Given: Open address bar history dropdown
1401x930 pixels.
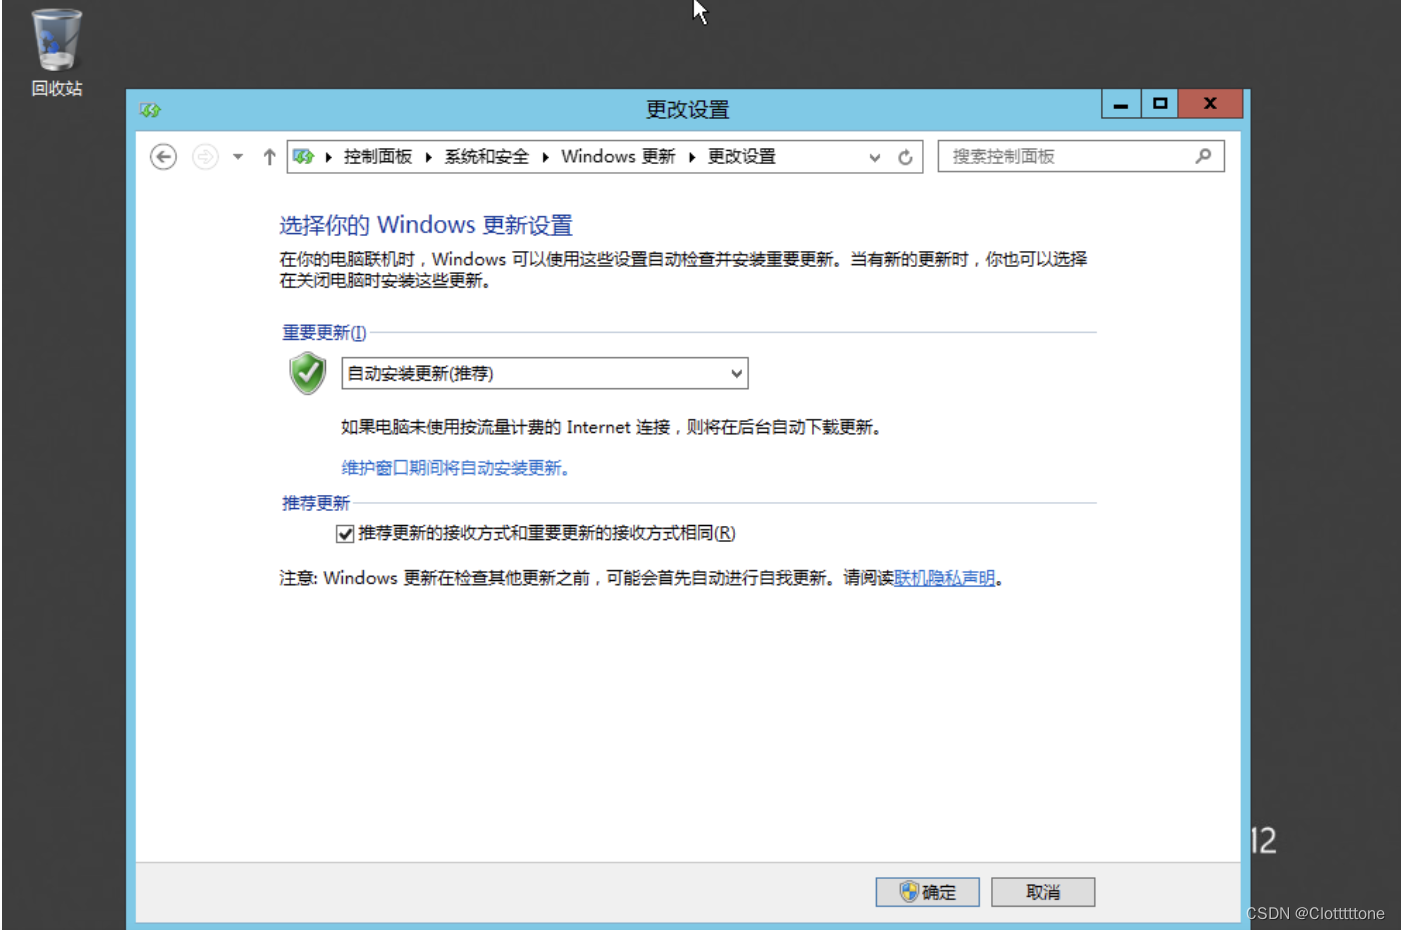Looking at the screenshot, I should pos(875,158).
